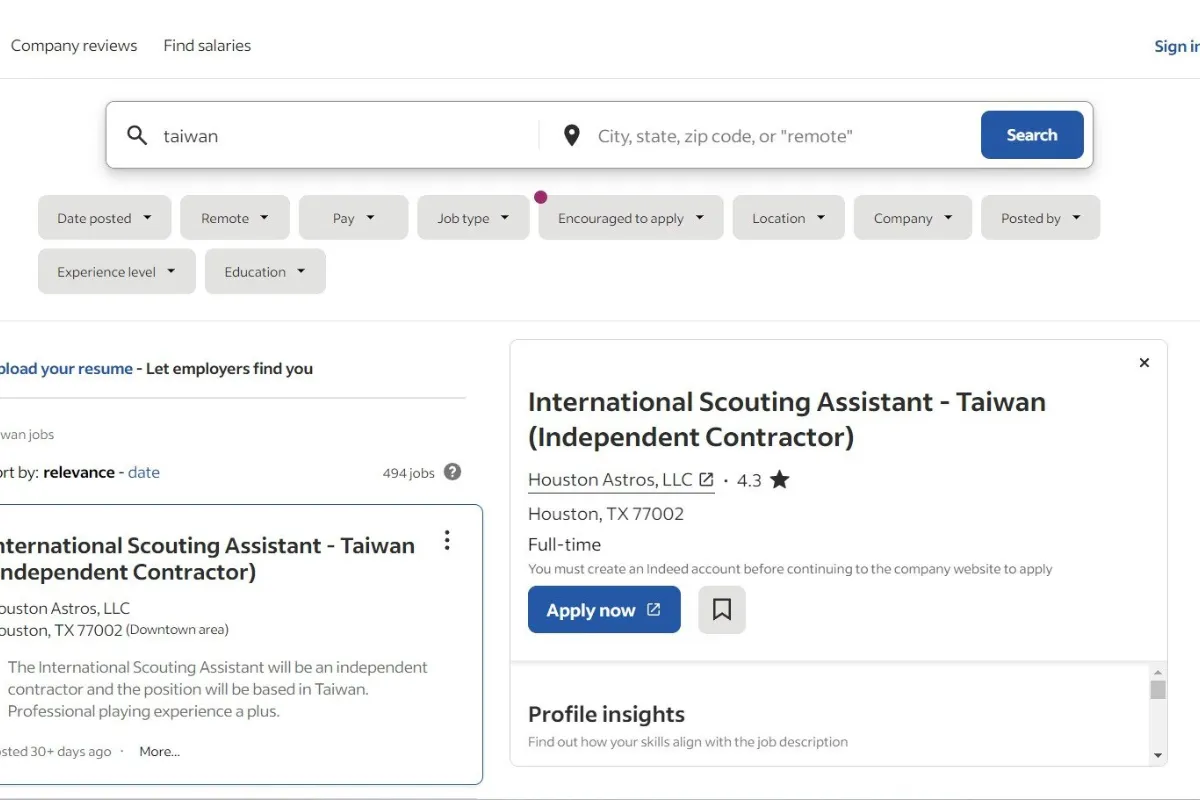Click the star rating icon next to 4.3
The width and height of the screenshot is (1200, 800).
(x=780, y=480)
